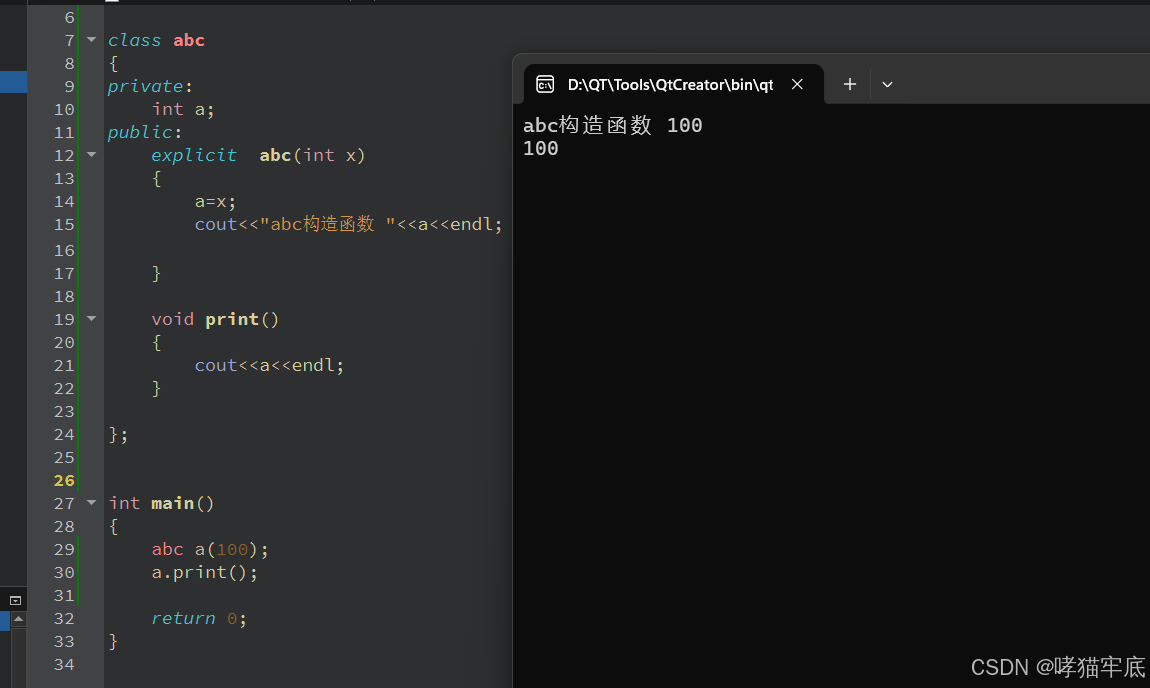Open a new terminal tab with the plus icon
Viewport: 1150px width, 688px height.
848,85
